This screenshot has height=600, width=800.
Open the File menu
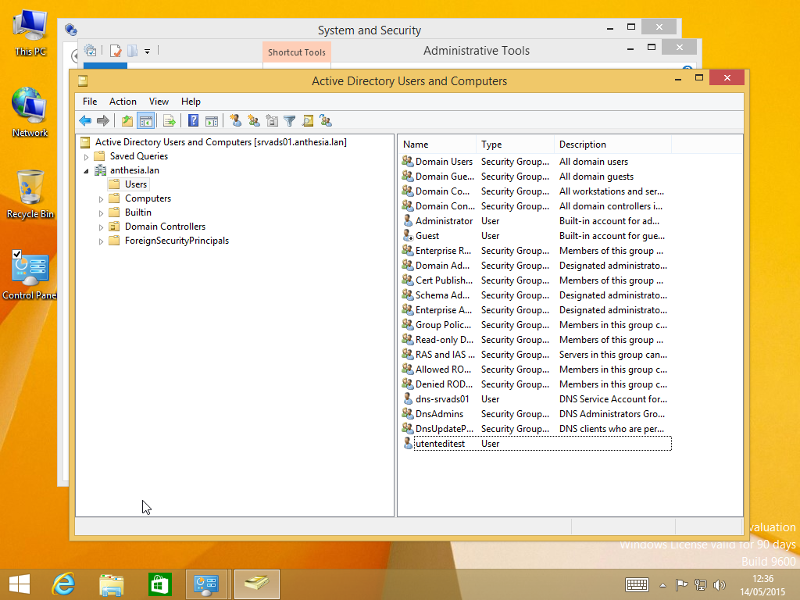[x=90, y=102]
